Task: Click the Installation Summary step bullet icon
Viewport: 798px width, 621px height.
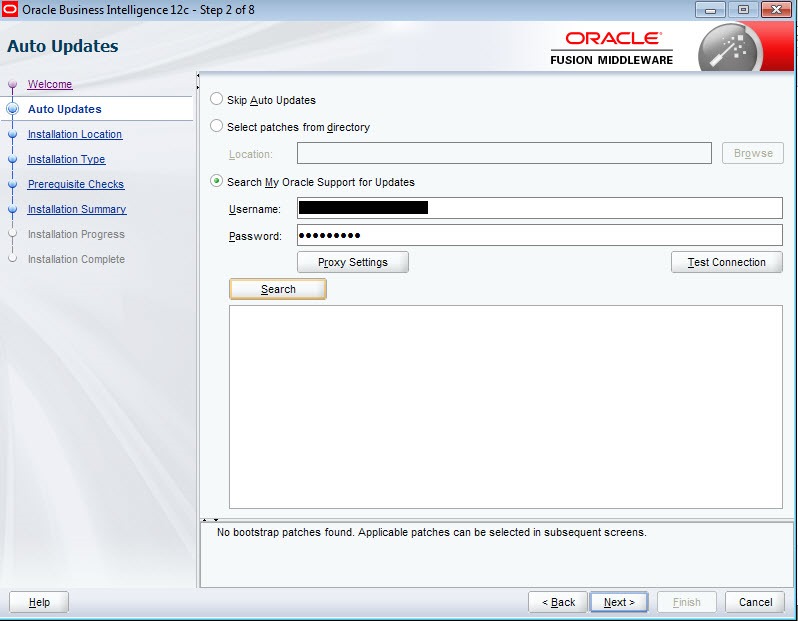Action: [13, 209]
